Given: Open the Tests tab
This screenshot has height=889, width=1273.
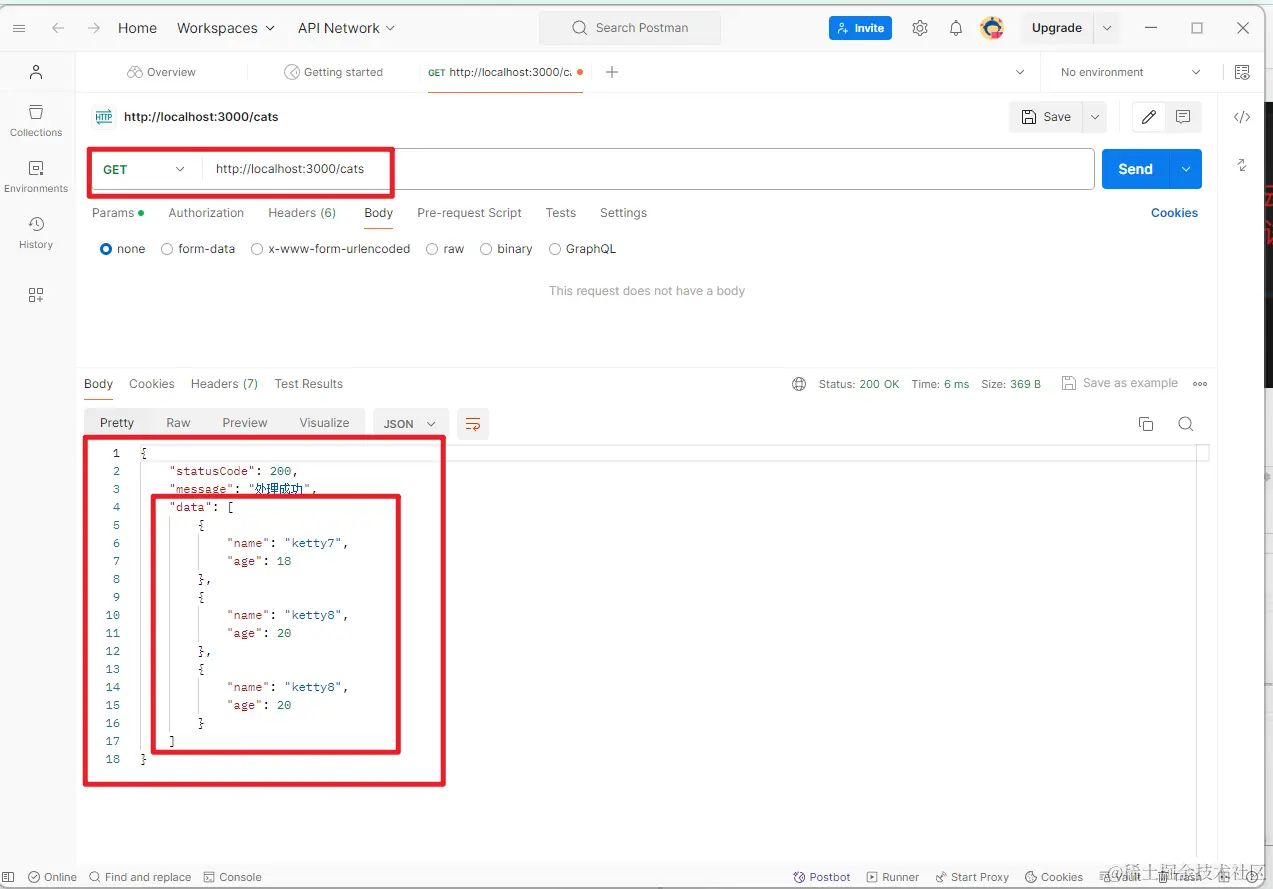Looking at the screenshot, I should point(561,213).
